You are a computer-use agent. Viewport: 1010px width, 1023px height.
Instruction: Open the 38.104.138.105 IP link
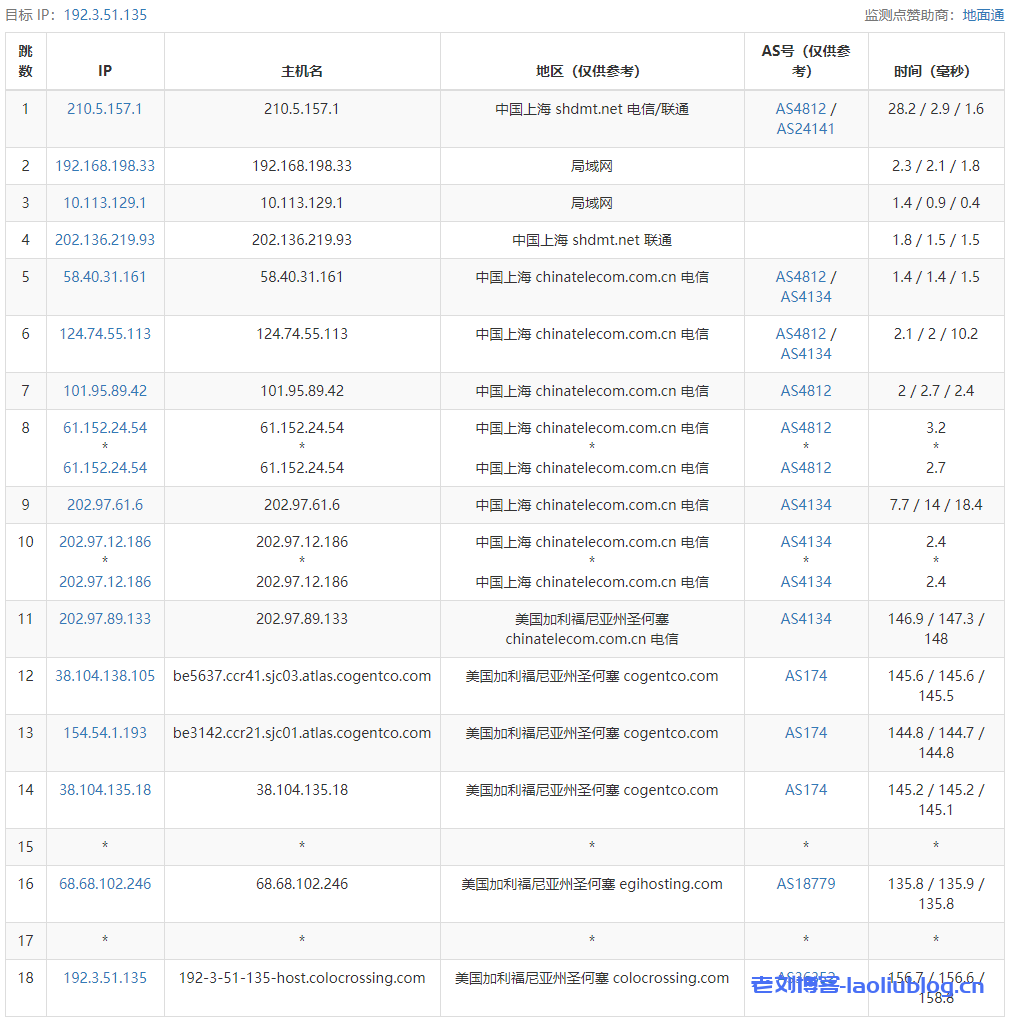[105, 676]
